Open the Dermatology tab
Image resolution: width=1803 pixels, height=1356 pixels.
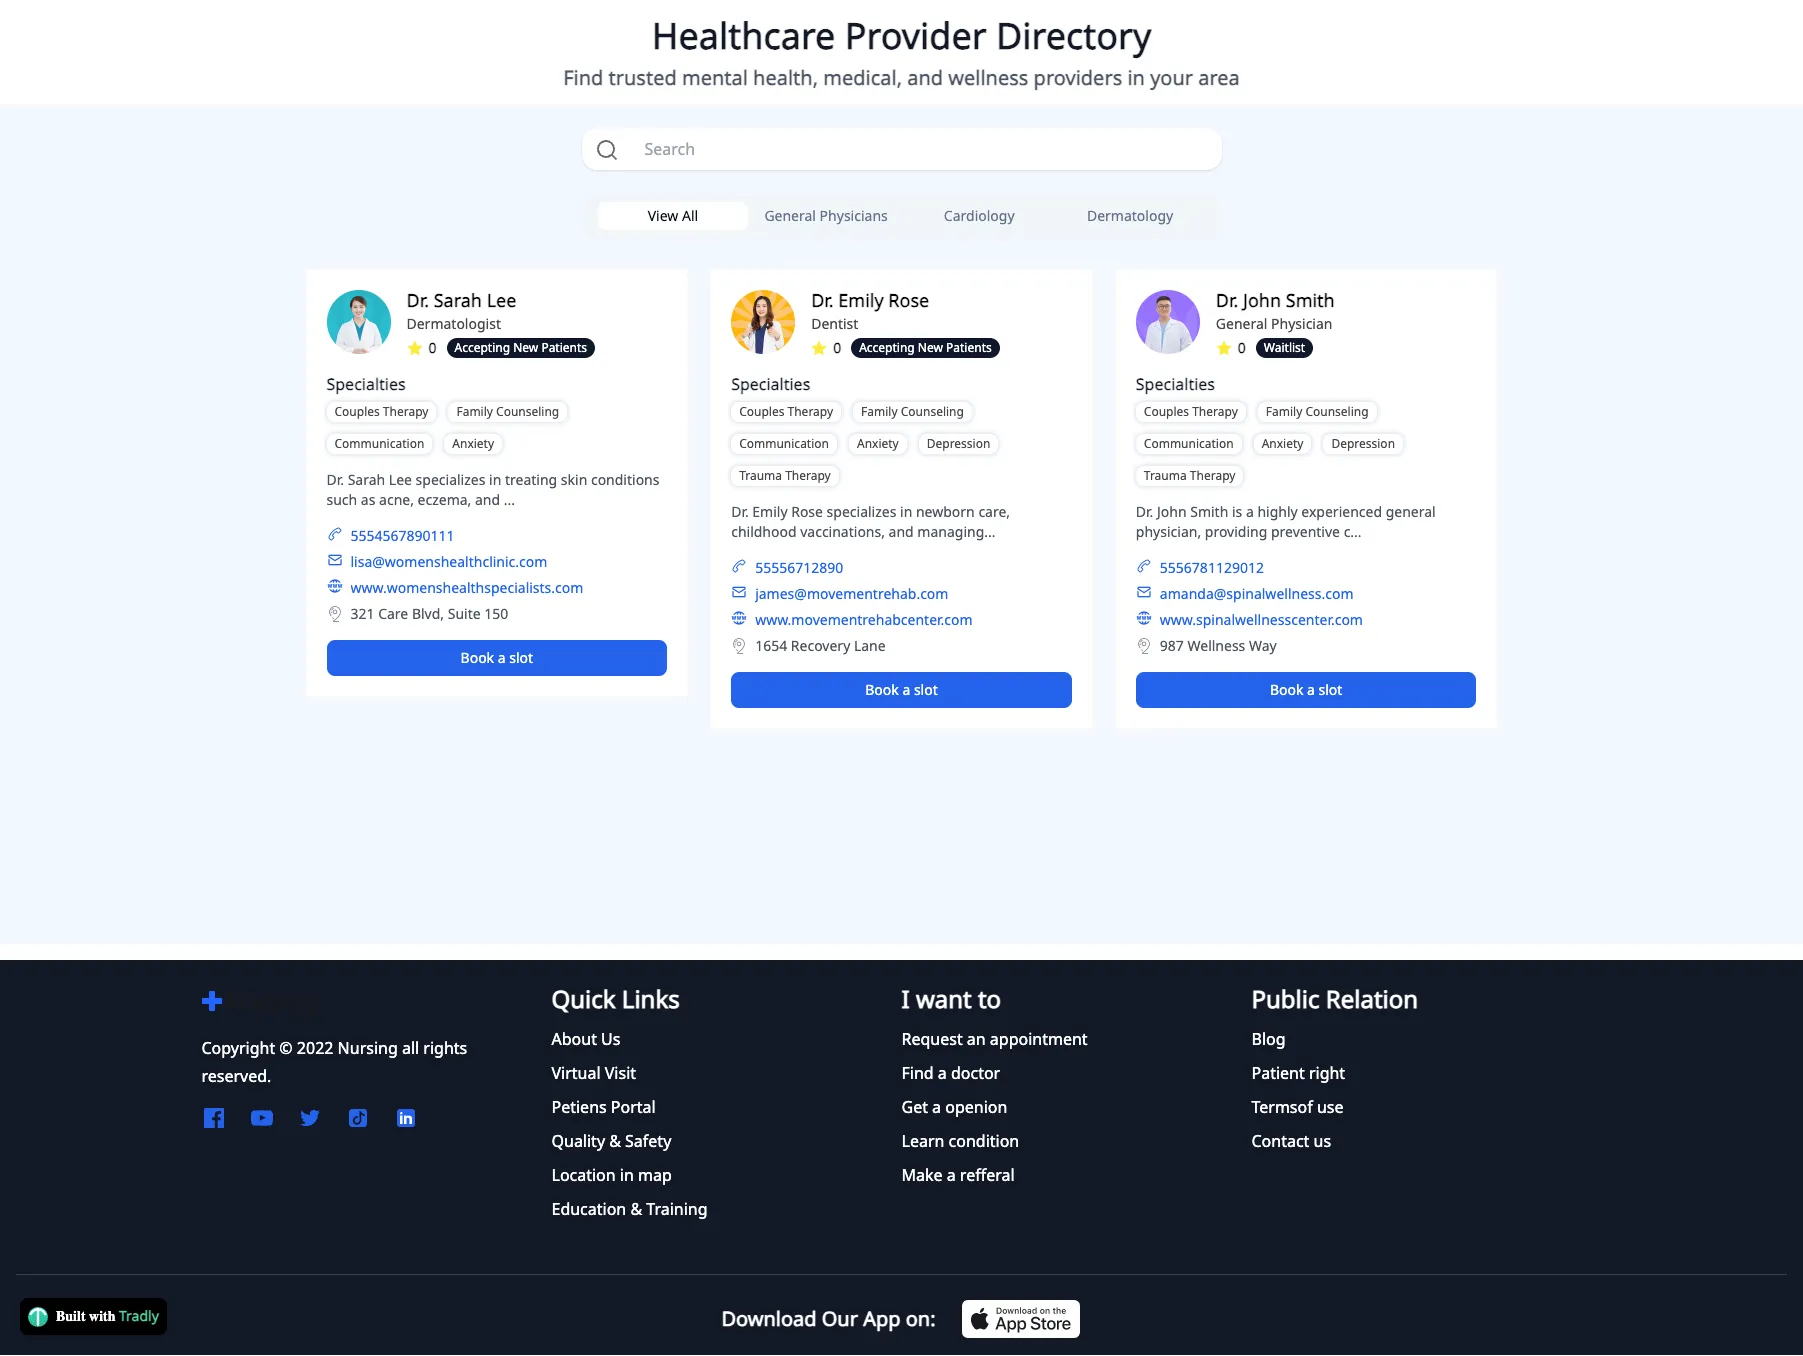click(x=1129, y=216)
